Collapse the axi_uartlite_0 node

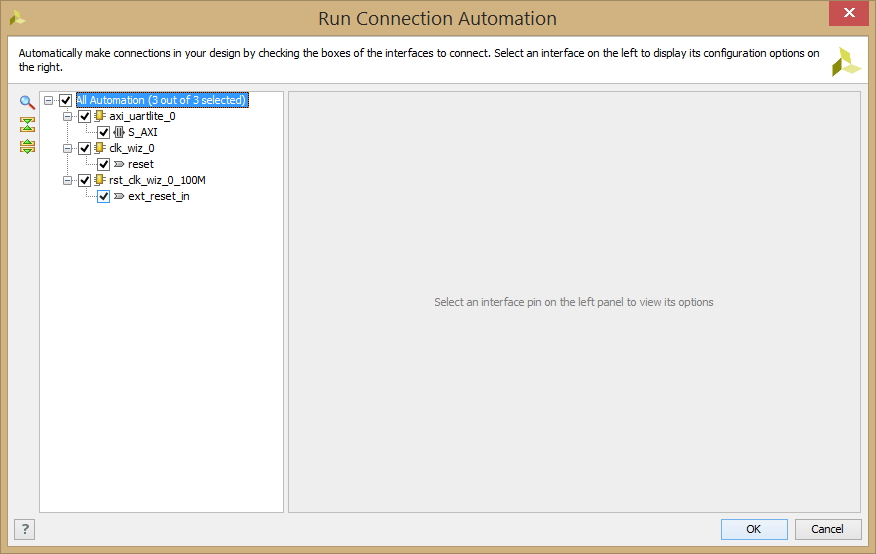[x=67, y=116]
